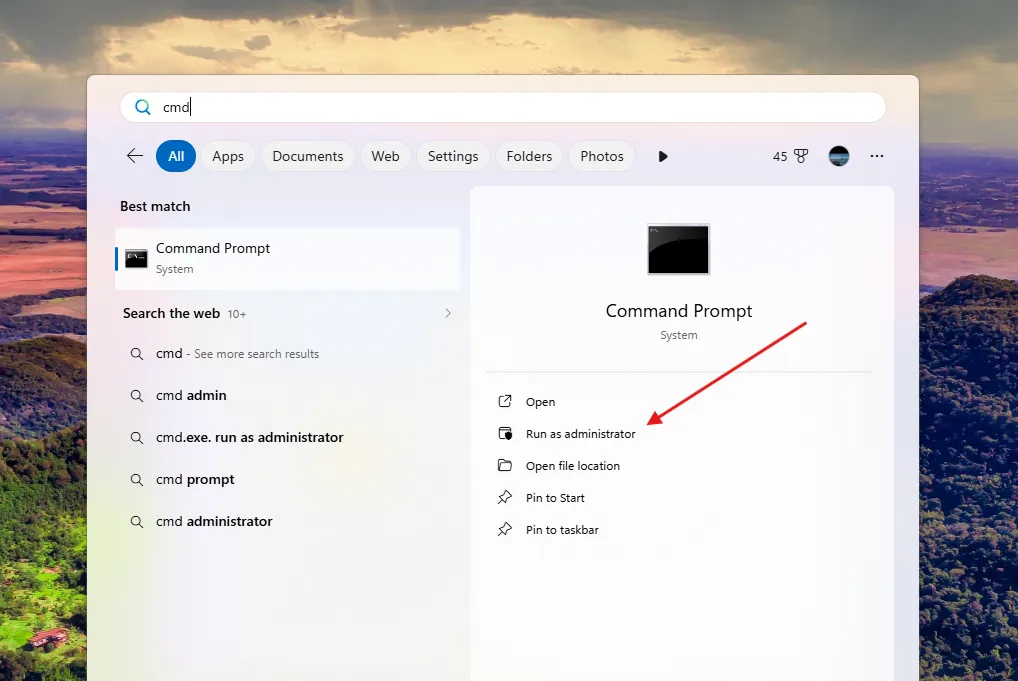
Task: Switch to the Photos filter tab
Action: coord(602,156)
